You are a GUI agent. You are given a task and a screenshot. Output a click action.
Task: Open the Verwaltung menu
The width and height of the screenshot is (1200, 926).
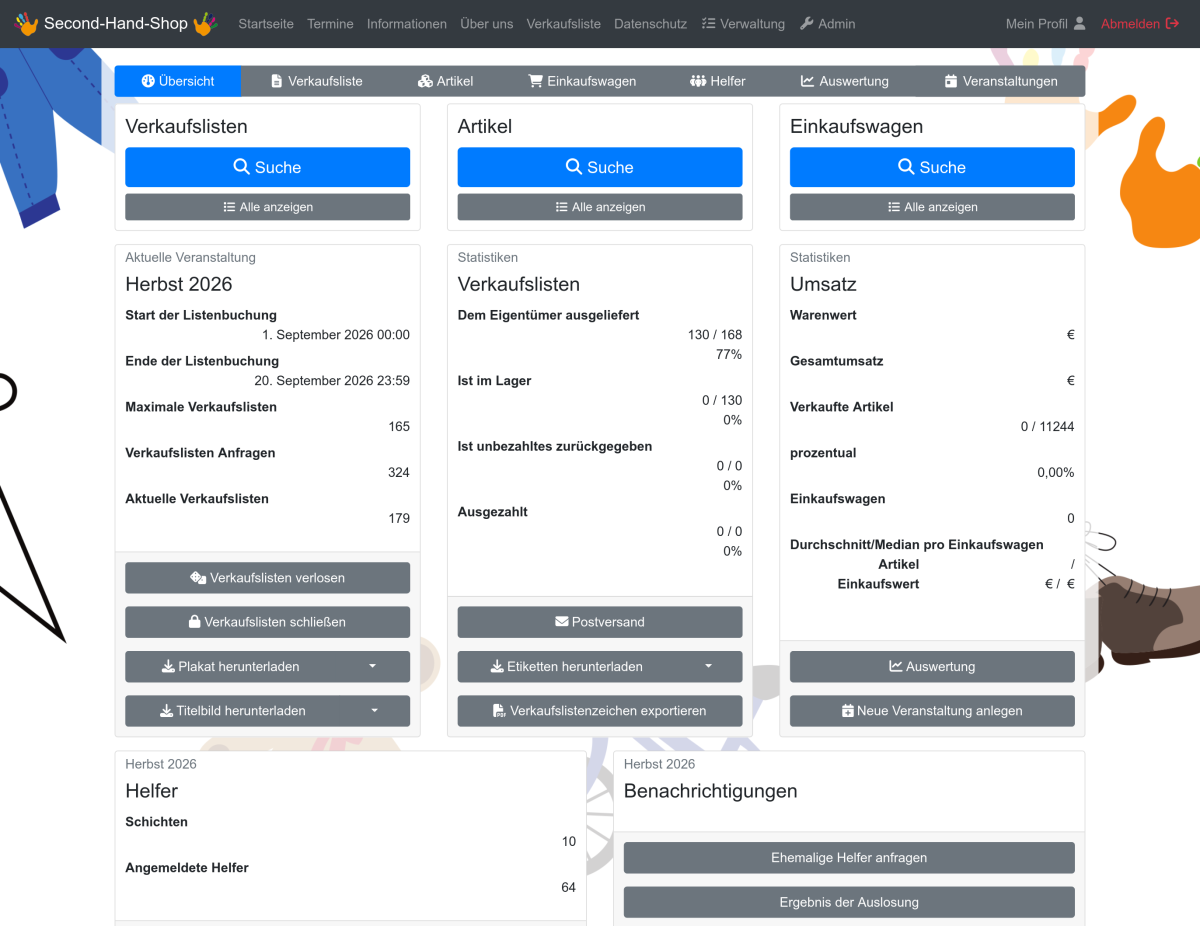(743, 24)
